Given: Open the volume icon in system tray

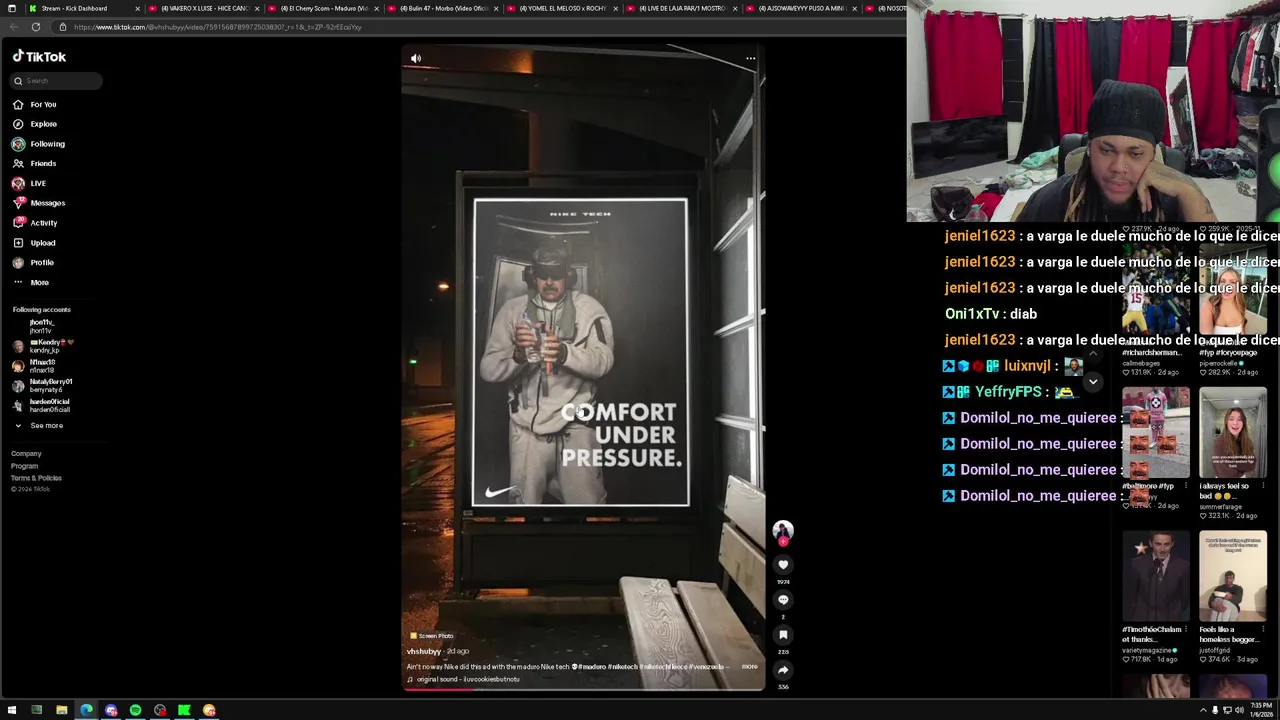Looking at the screenshot, I should pos(1238,710).
